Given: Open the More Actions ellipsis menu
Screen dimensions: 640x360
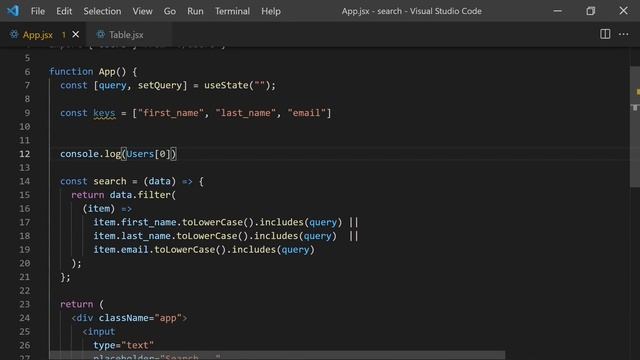Looking at the screenshot, I should click(623, 34).
